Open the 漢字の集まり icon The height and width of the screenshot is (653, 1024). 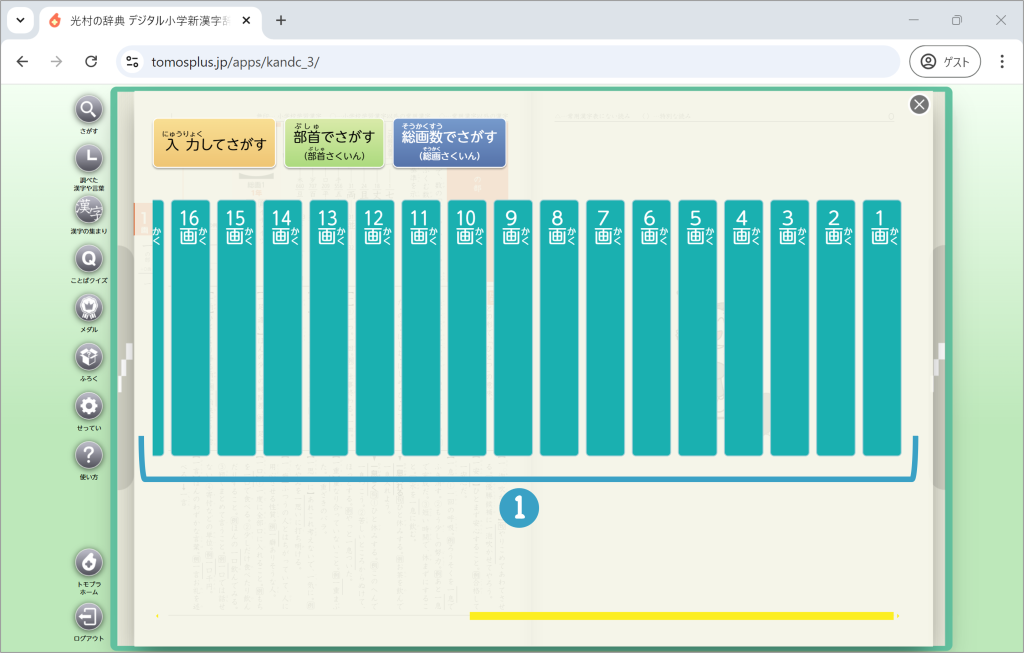(x=89, y=210)
